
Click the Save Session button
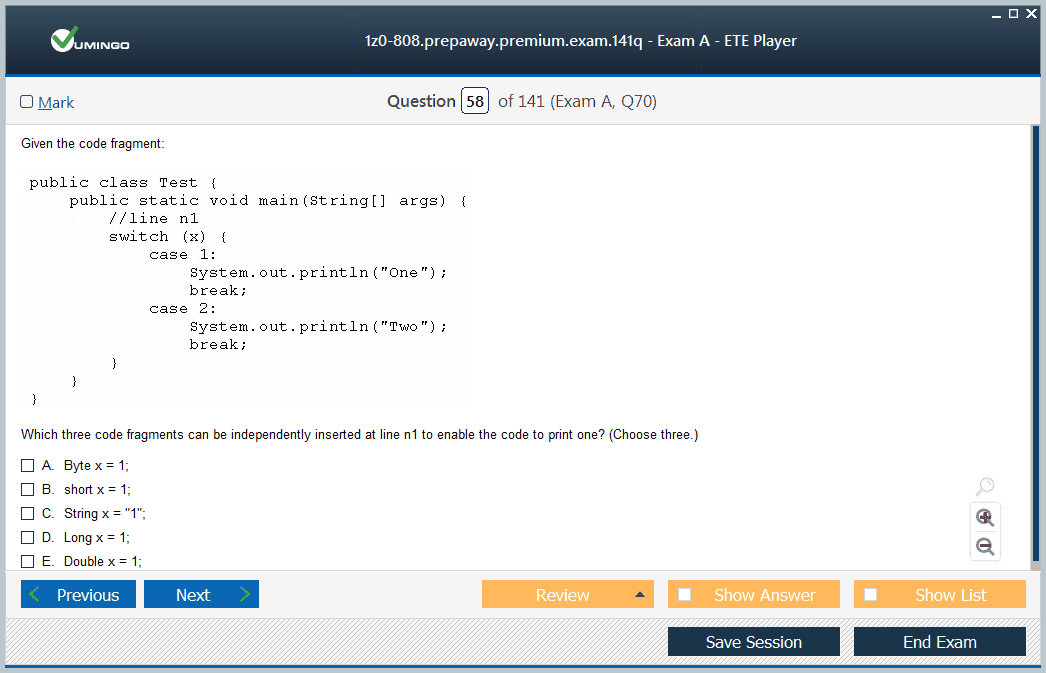753,642
